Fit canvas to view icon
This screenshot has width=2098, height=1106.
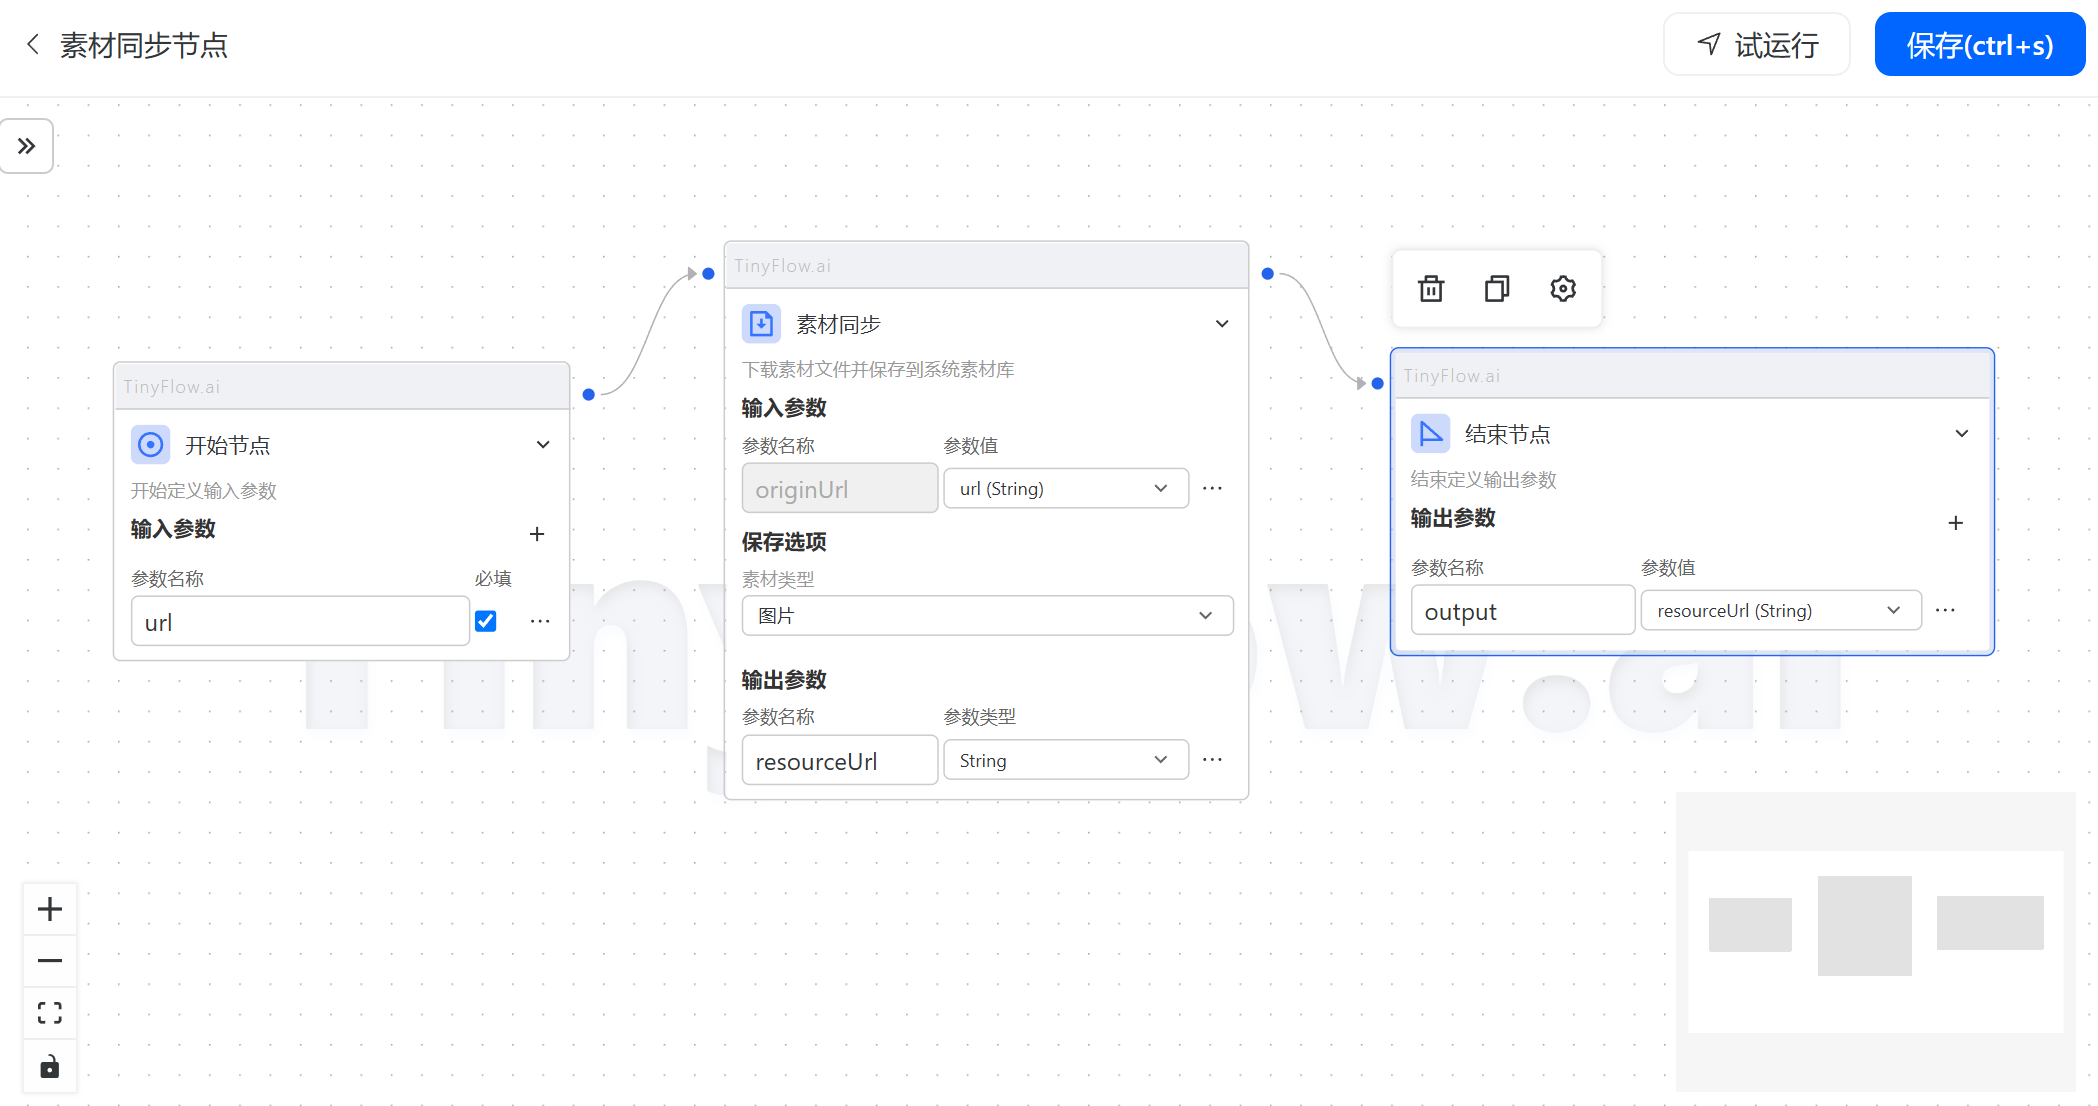click(50, 1013)
